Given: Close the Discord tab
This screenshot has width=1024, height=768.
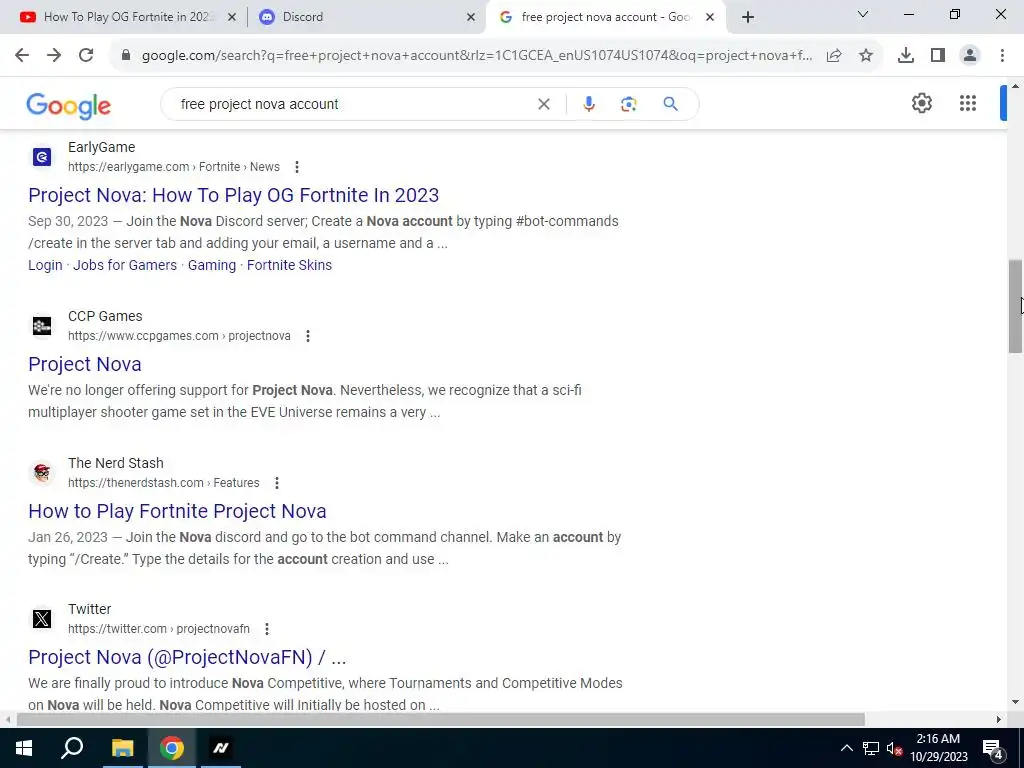Looking at the screenshot, I should point(471,17).
